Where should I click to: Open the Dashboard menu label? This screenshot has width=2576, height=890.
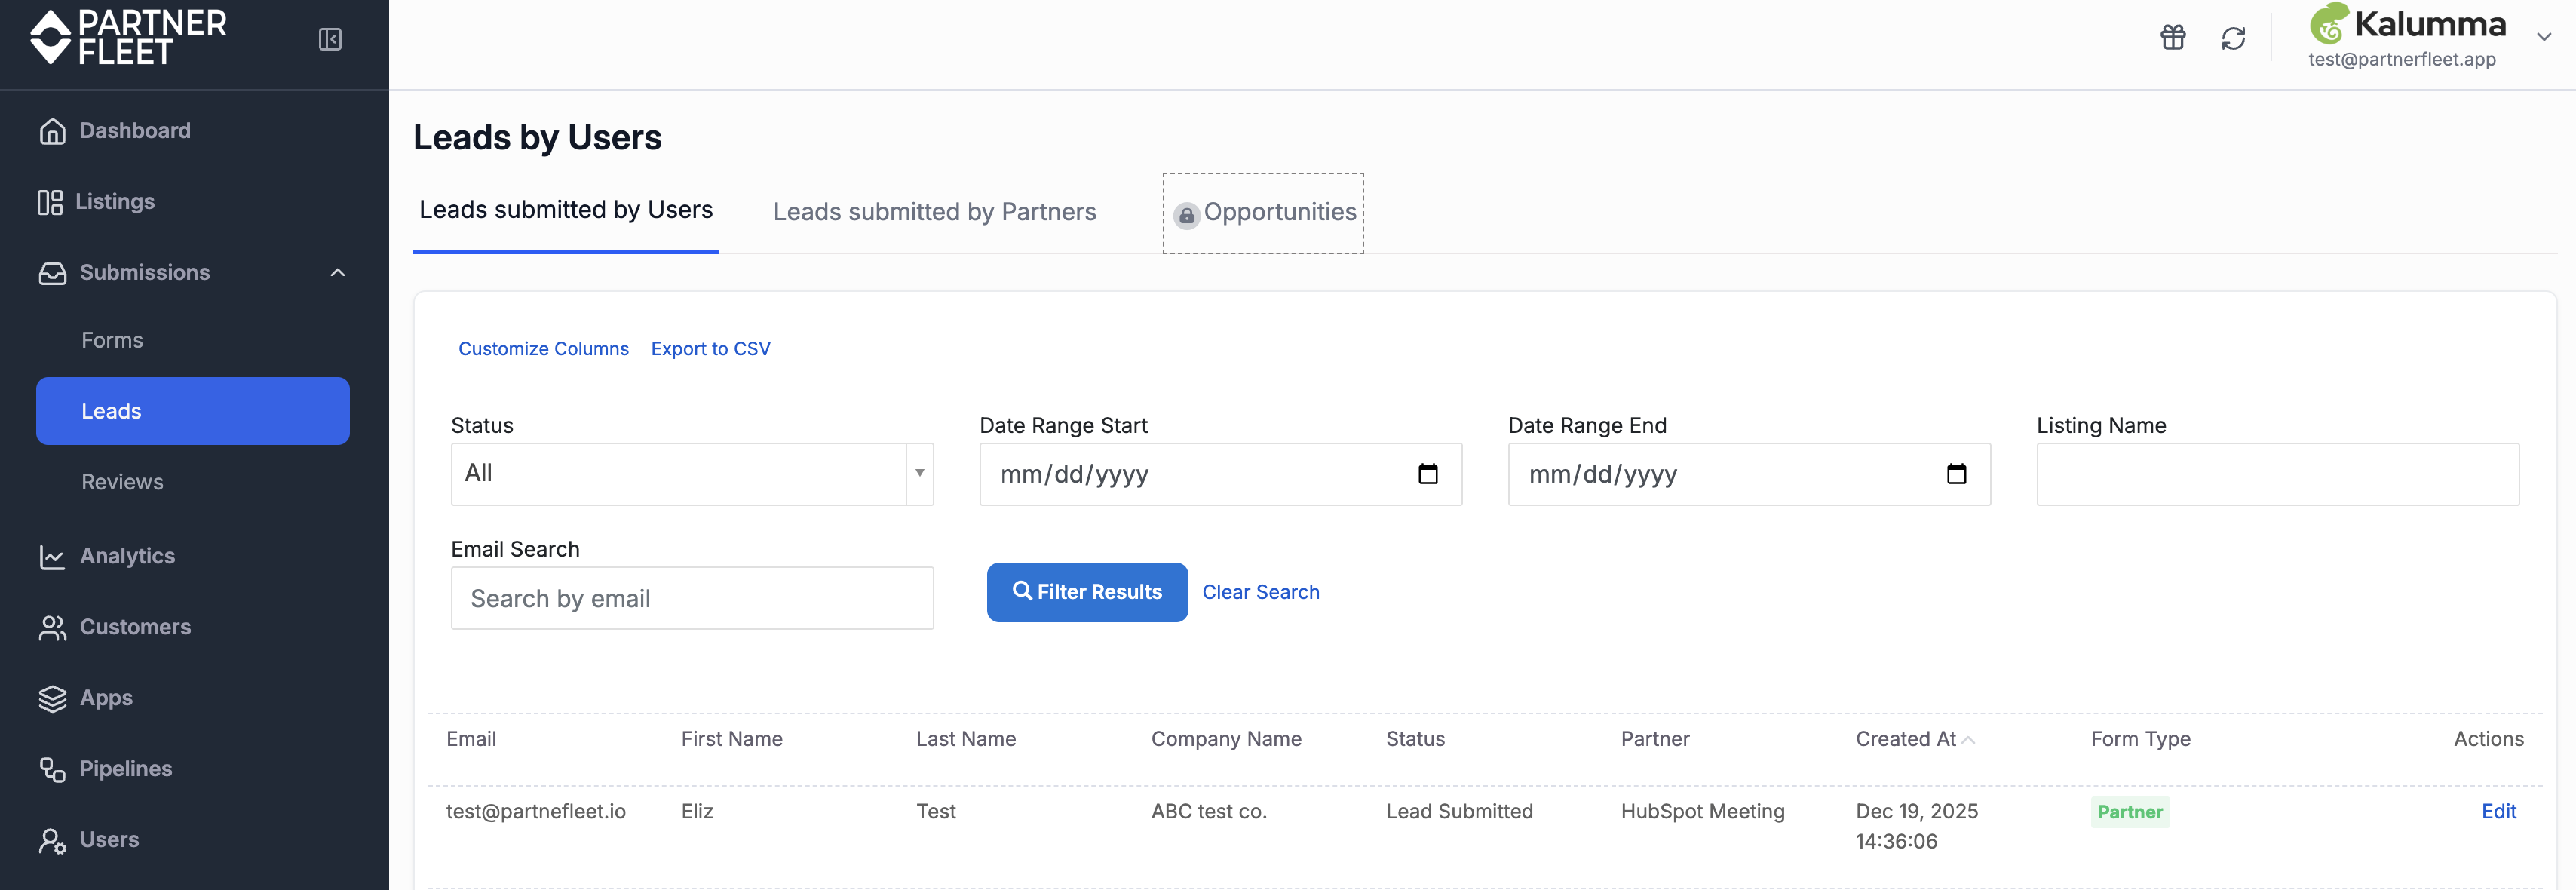click(135, 131)
